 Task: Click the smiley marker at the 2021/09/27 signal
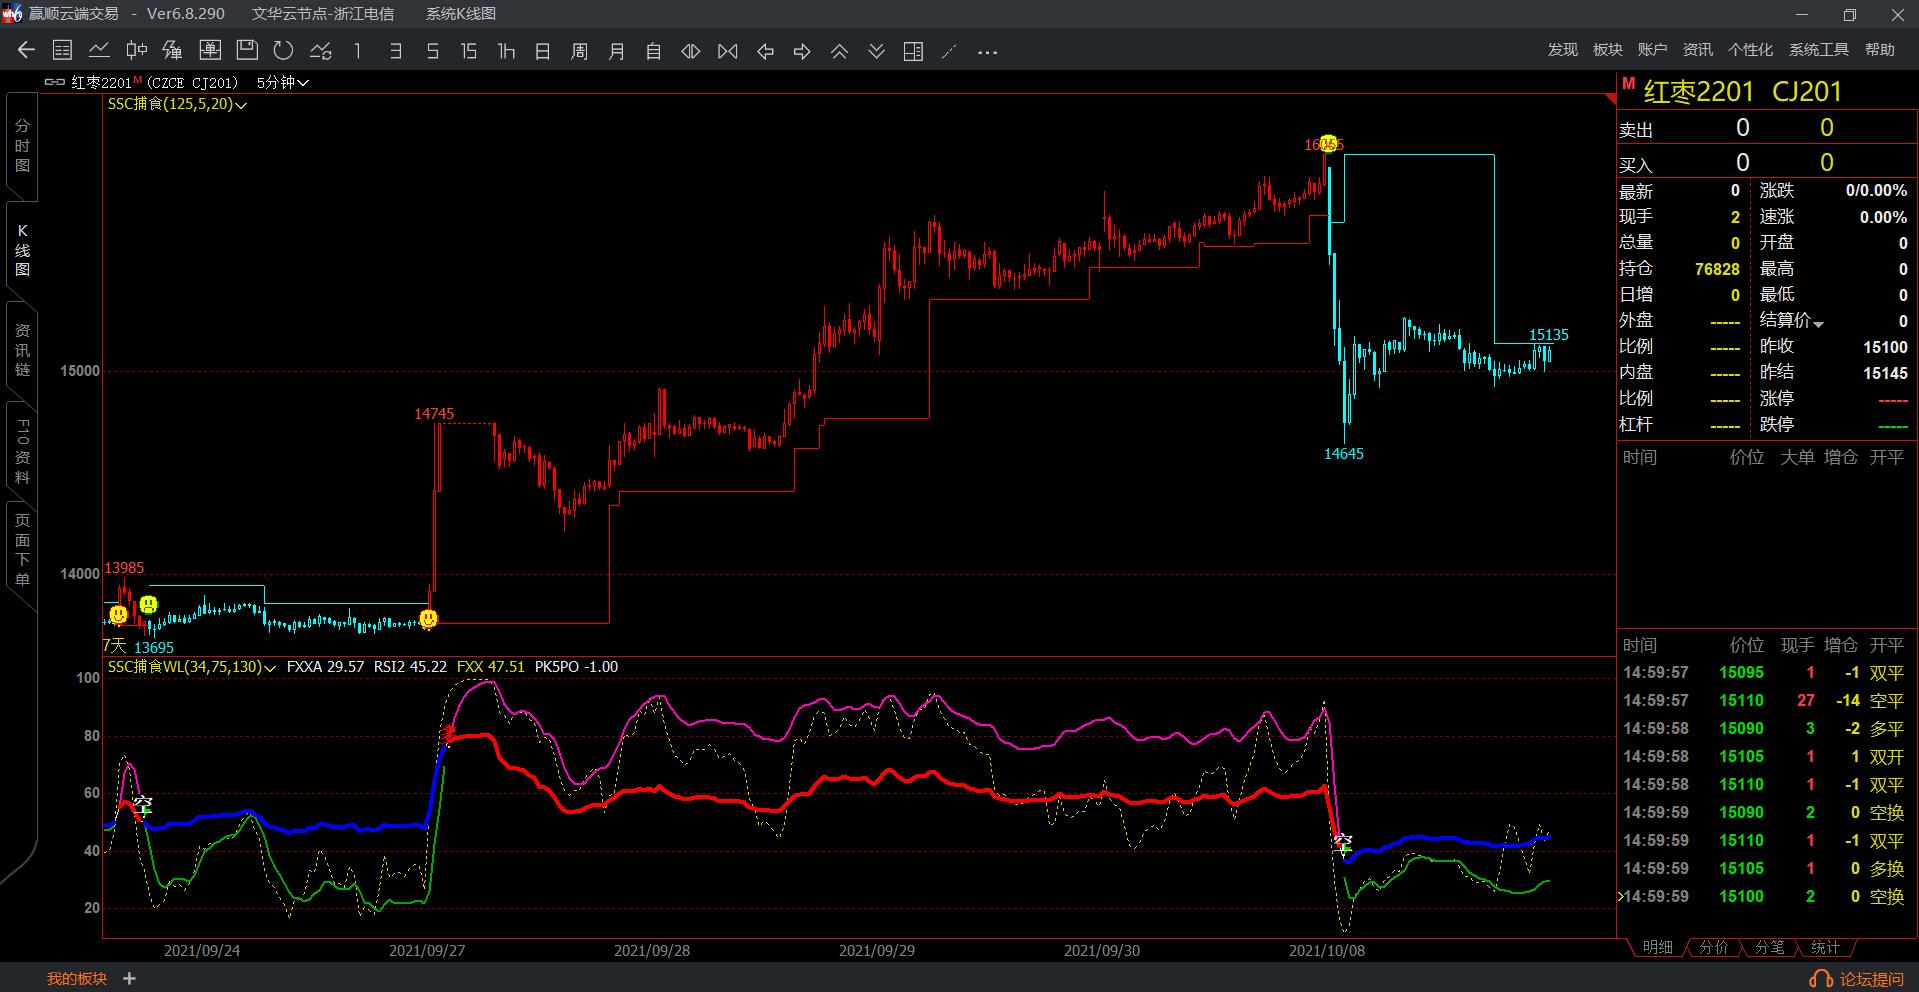(x=428, y=619)
